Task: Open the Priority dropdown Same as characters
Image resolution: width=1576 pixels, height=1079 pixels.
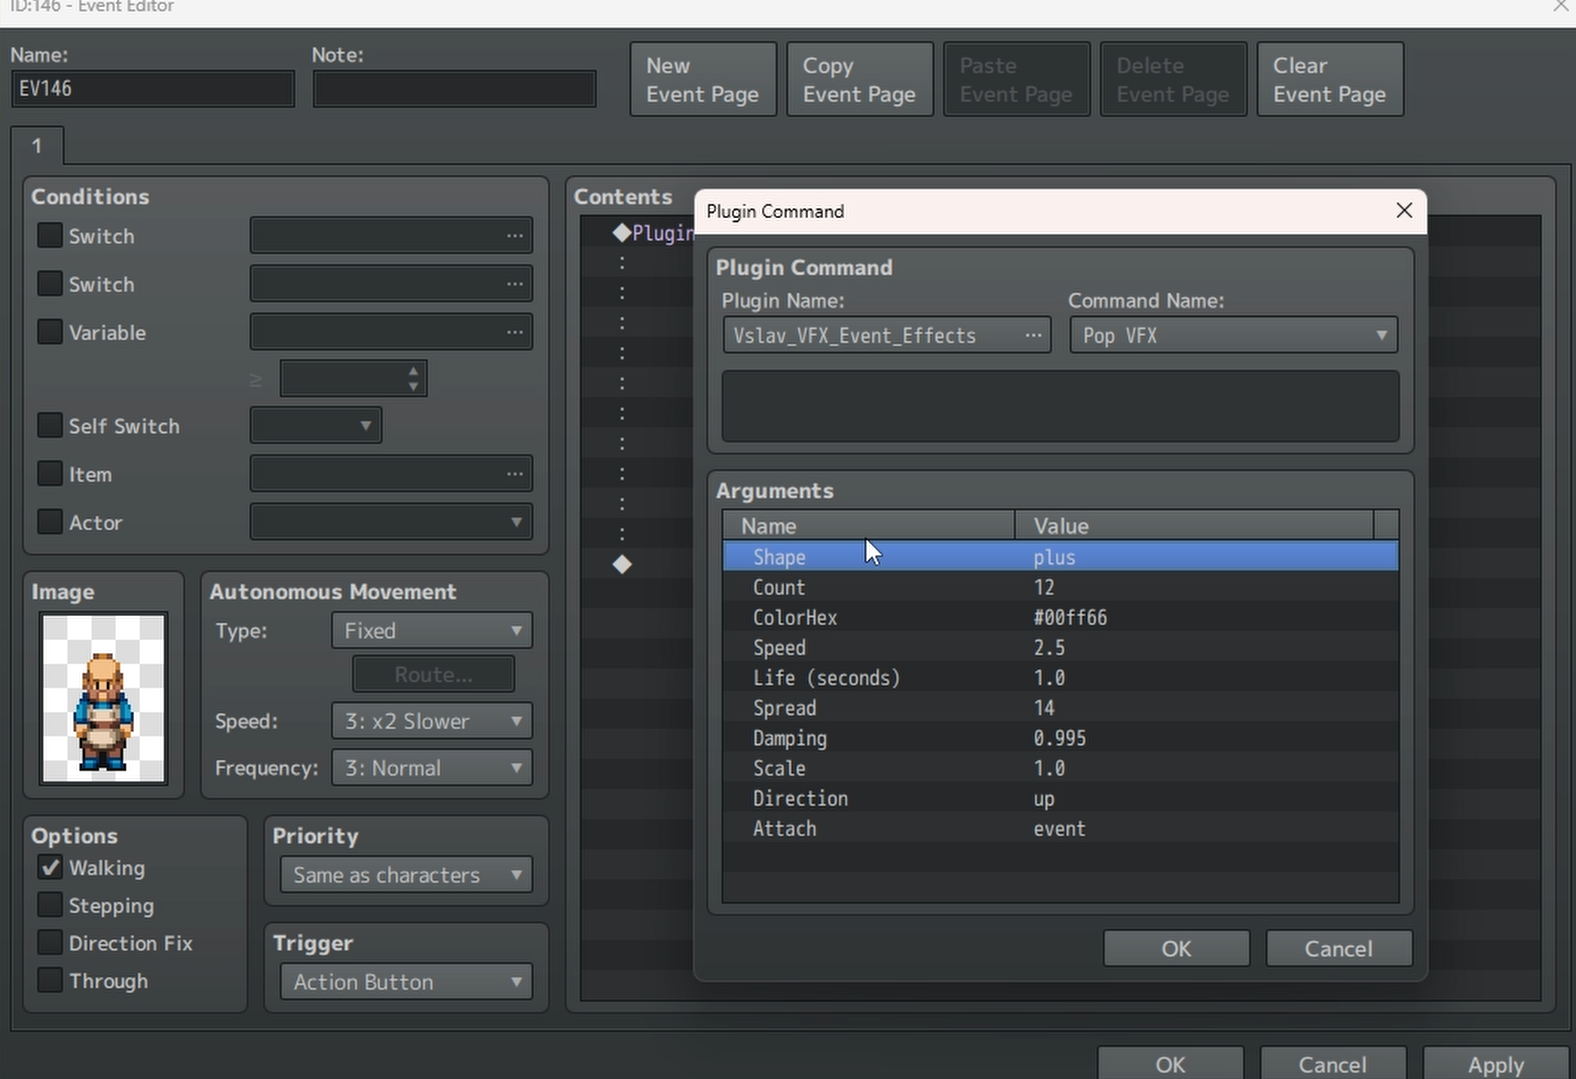Action: pyautogui.click(x=406, y=875)
